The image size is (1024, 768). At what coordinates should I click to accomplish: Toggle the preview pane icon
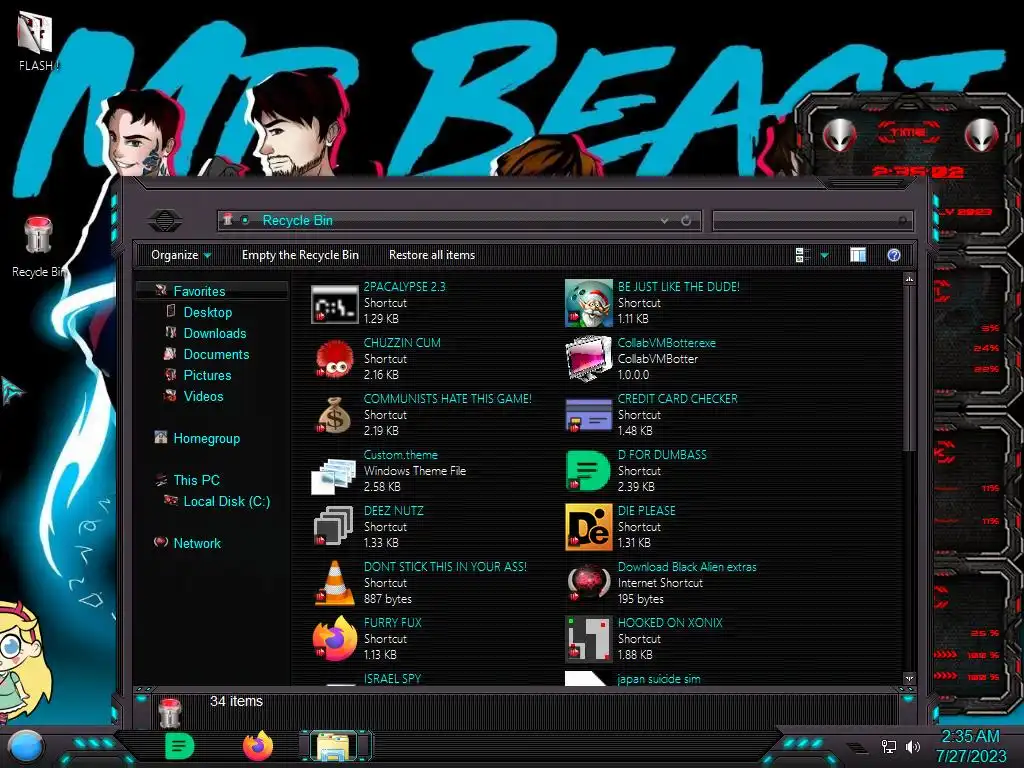pyautogui.click(x=858, y=255)
